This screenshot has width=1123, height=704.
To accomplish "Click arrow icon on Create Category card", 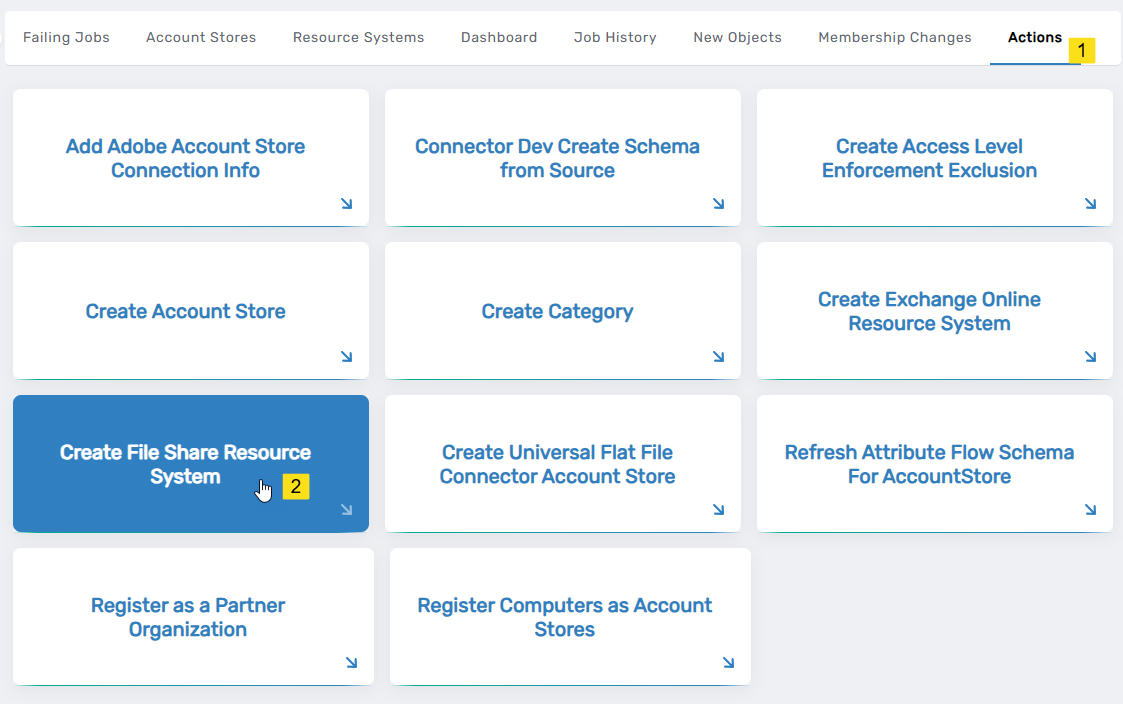I will (718, 357).
